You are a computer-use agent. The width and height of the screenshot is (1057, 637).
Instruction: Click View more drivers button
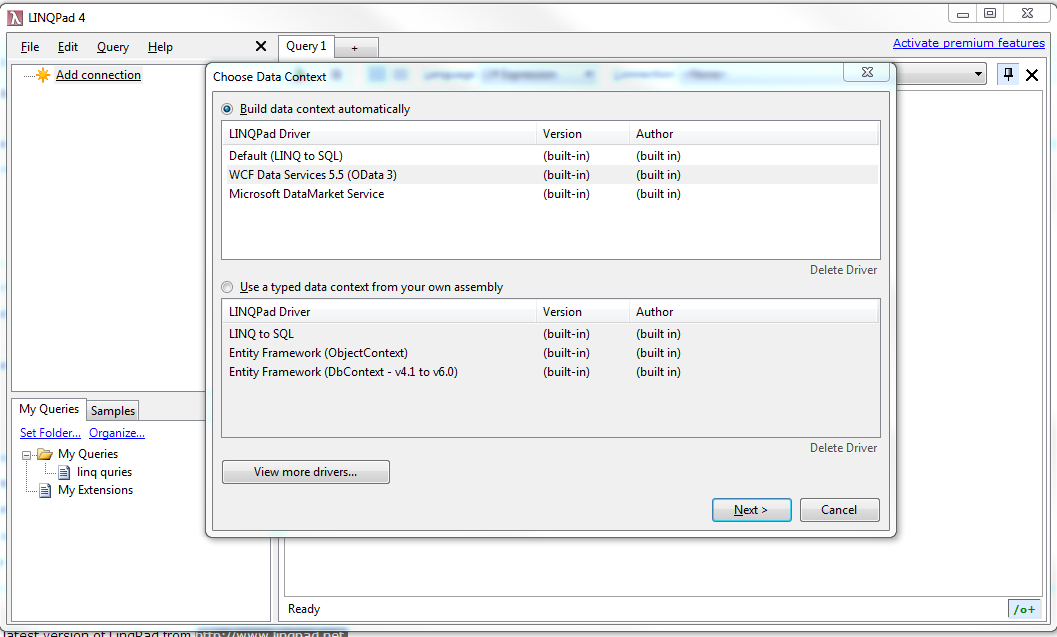coord(305,472)
